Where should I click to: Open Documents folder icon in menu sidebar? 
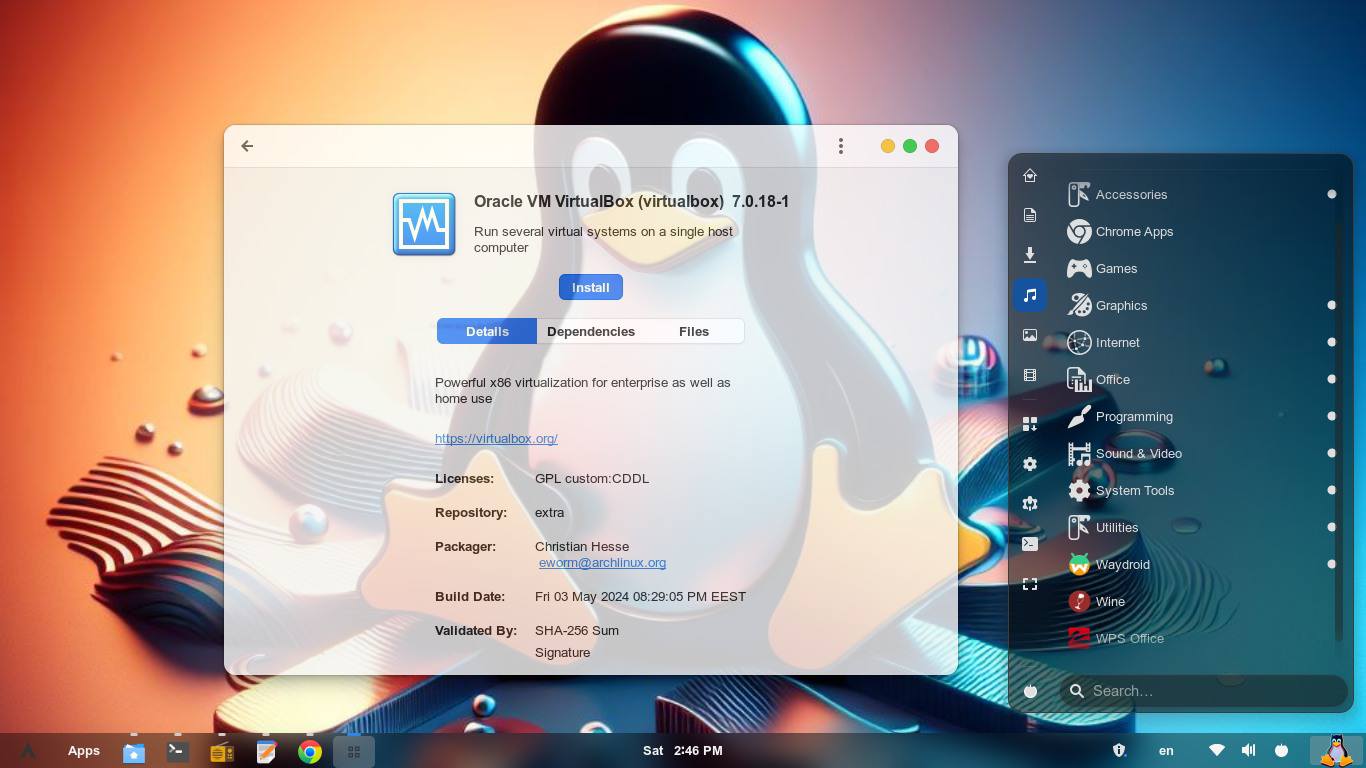(1030, 215)
